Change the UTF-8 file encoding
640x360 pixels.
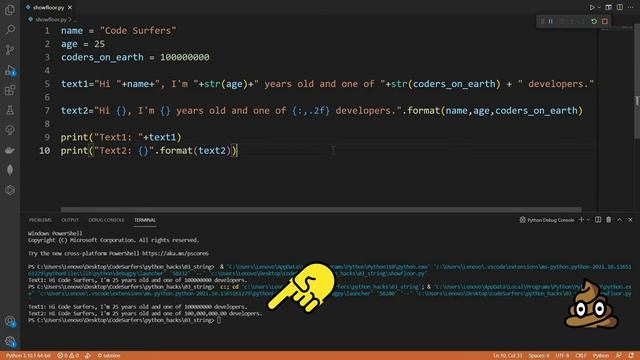tap(562, 356)
